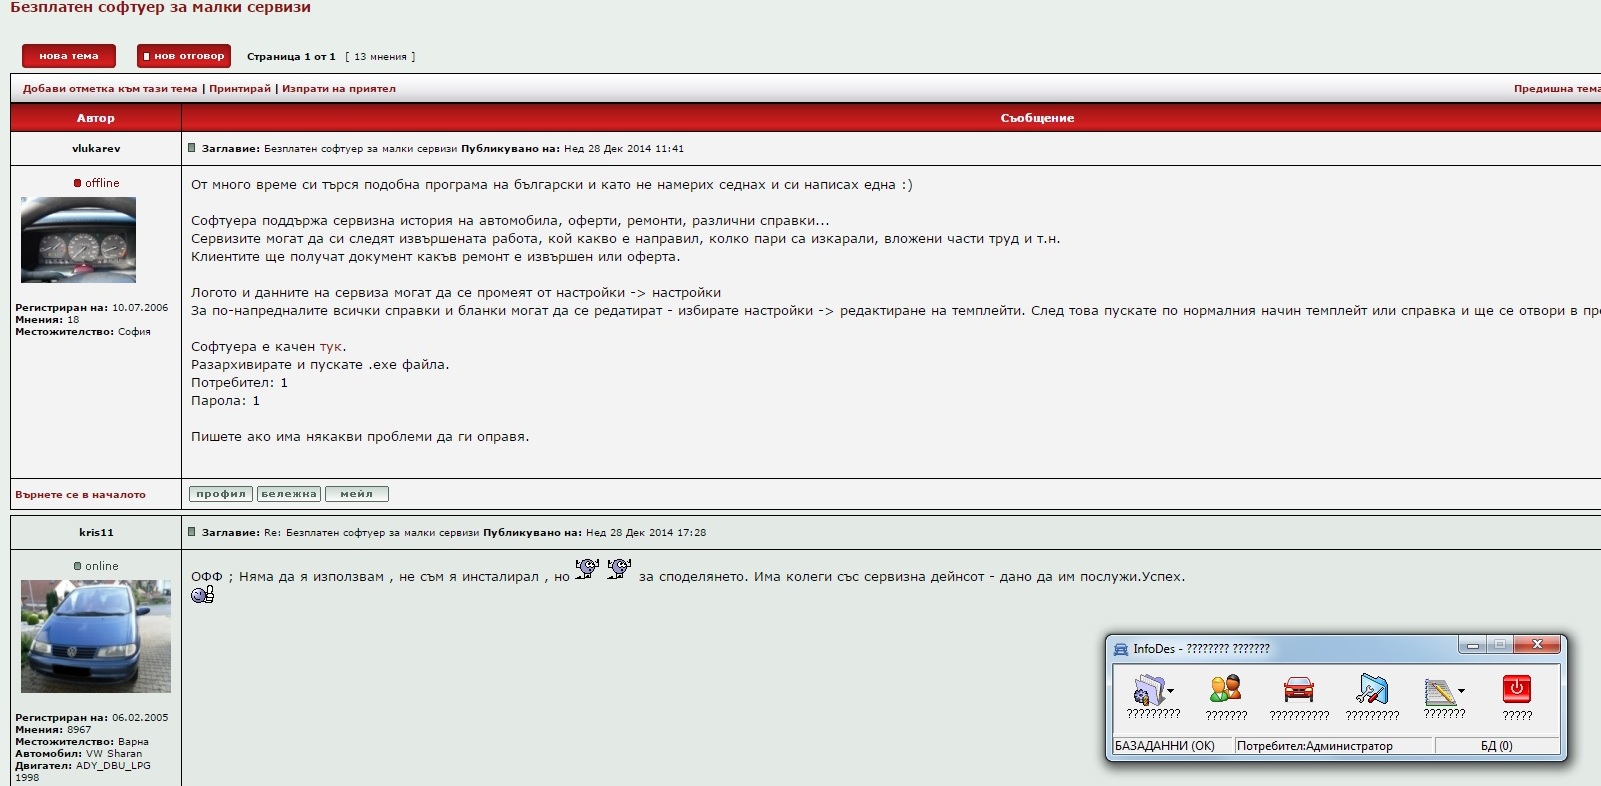Open the wrench and screwdriver repairs icon
The width and height of the screenshot is (1601, 786).
coord(1372,689)
